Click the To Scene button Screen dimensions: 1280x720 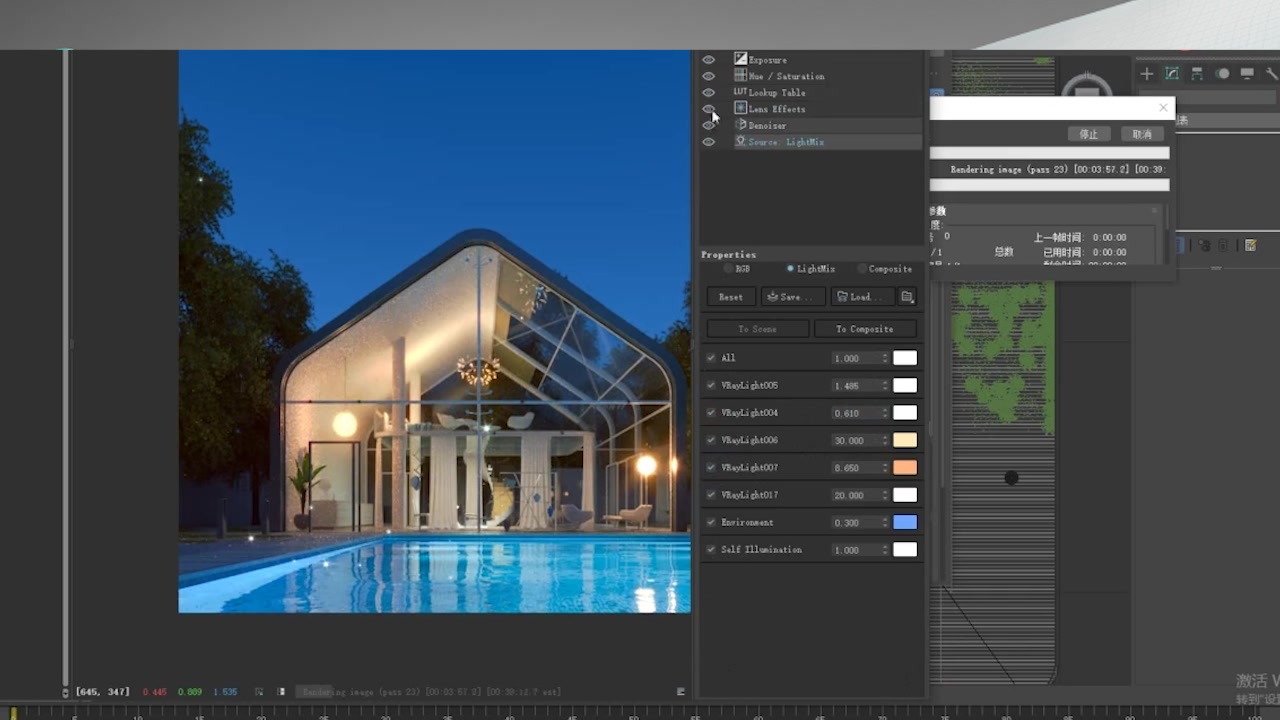click(x=756, y=328)
